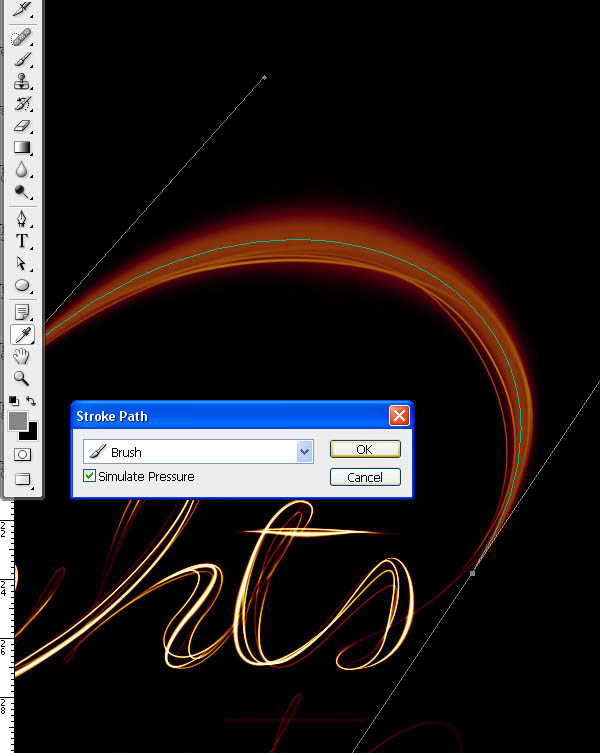Open the Brush tool dropdown in Stroke Path
The height and width of the screenshot is (753, 600).
tap(305, 452)
